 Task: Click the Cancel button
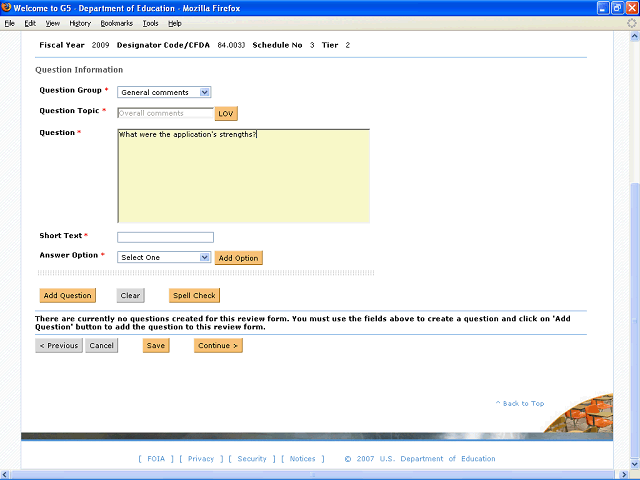click(x=102, y=345)
